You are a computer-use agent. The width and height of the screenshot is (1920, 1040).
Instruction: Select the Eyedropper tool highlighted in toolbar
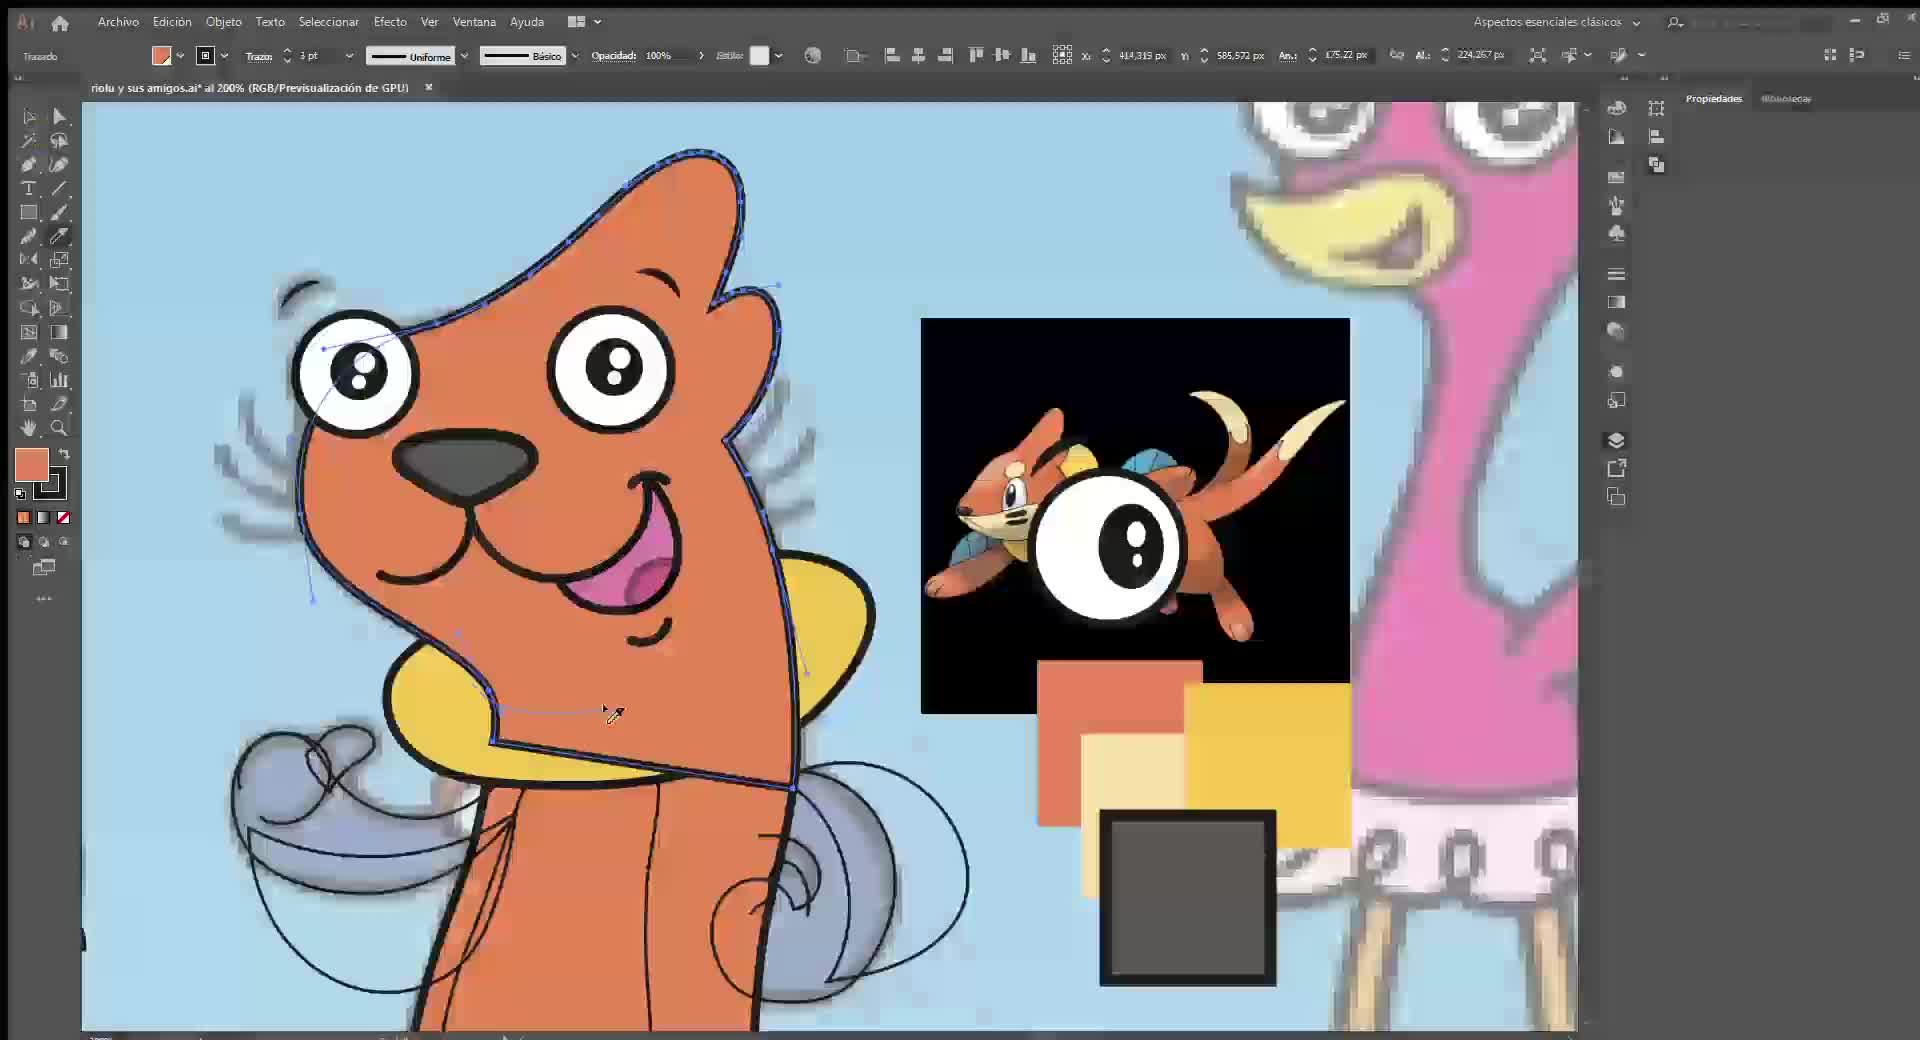pyautogui.click(x=59, y=237)
